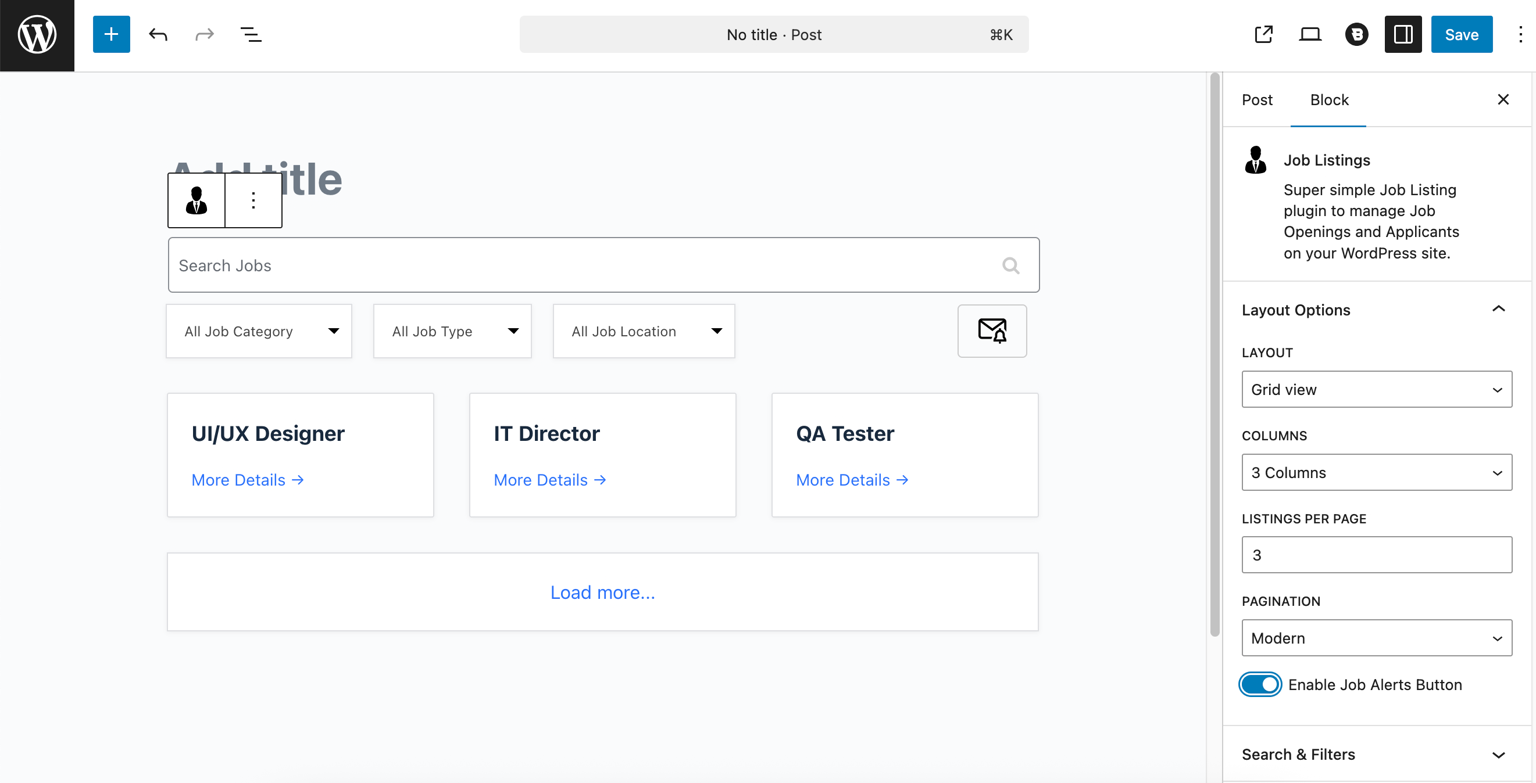Open the Document Overview list icon
Screen dimensions: 1536x783
(251, 35)
